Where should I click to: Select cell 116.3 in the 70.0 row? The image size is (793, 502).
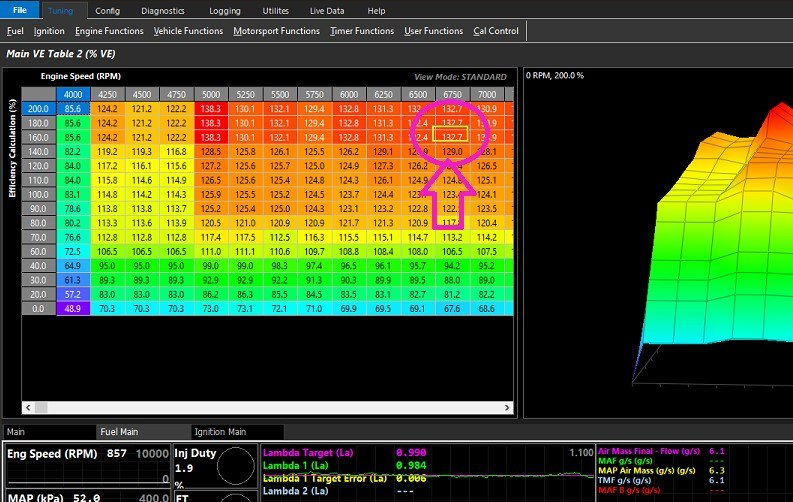(314, 237)
